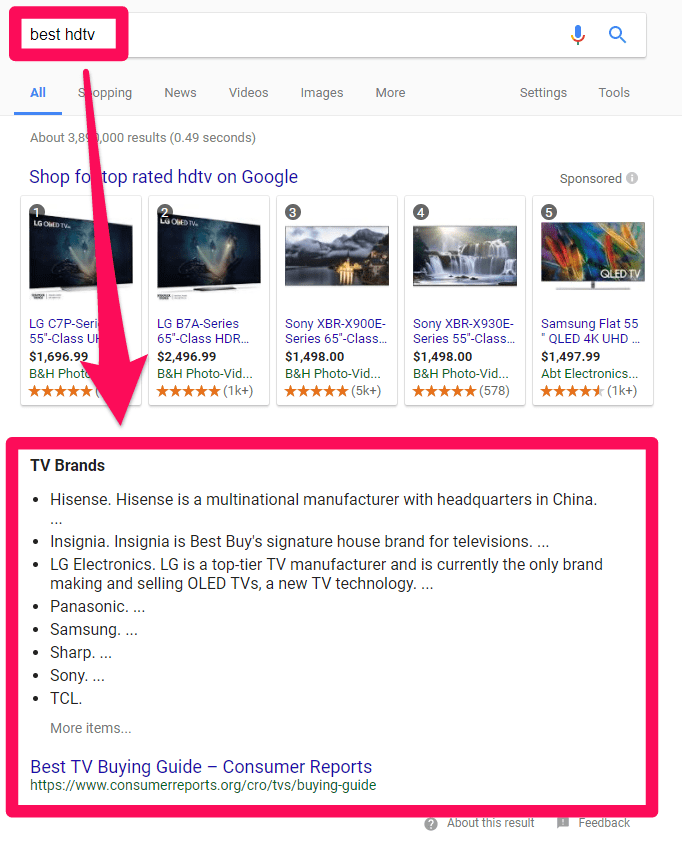
Task: Click the TV Brands heading
Action: pos(68,465)
